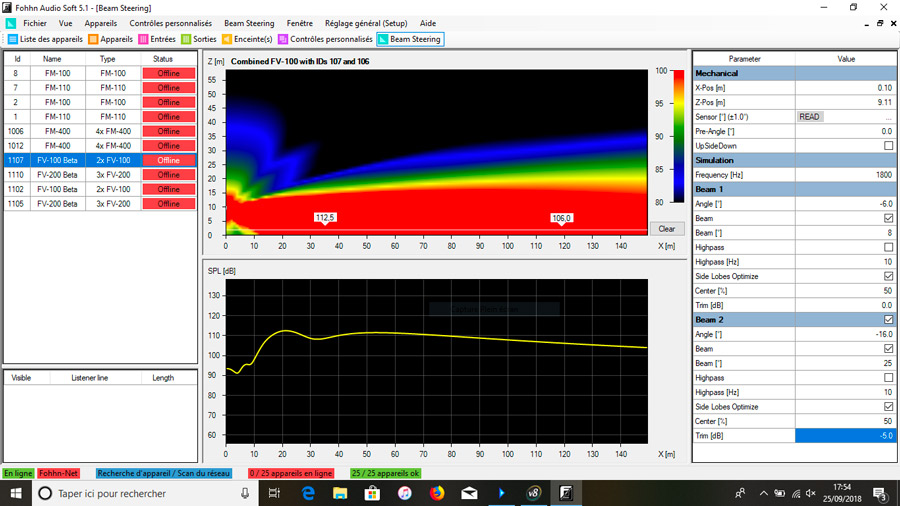Open People icon in system tray

(740, 493)
